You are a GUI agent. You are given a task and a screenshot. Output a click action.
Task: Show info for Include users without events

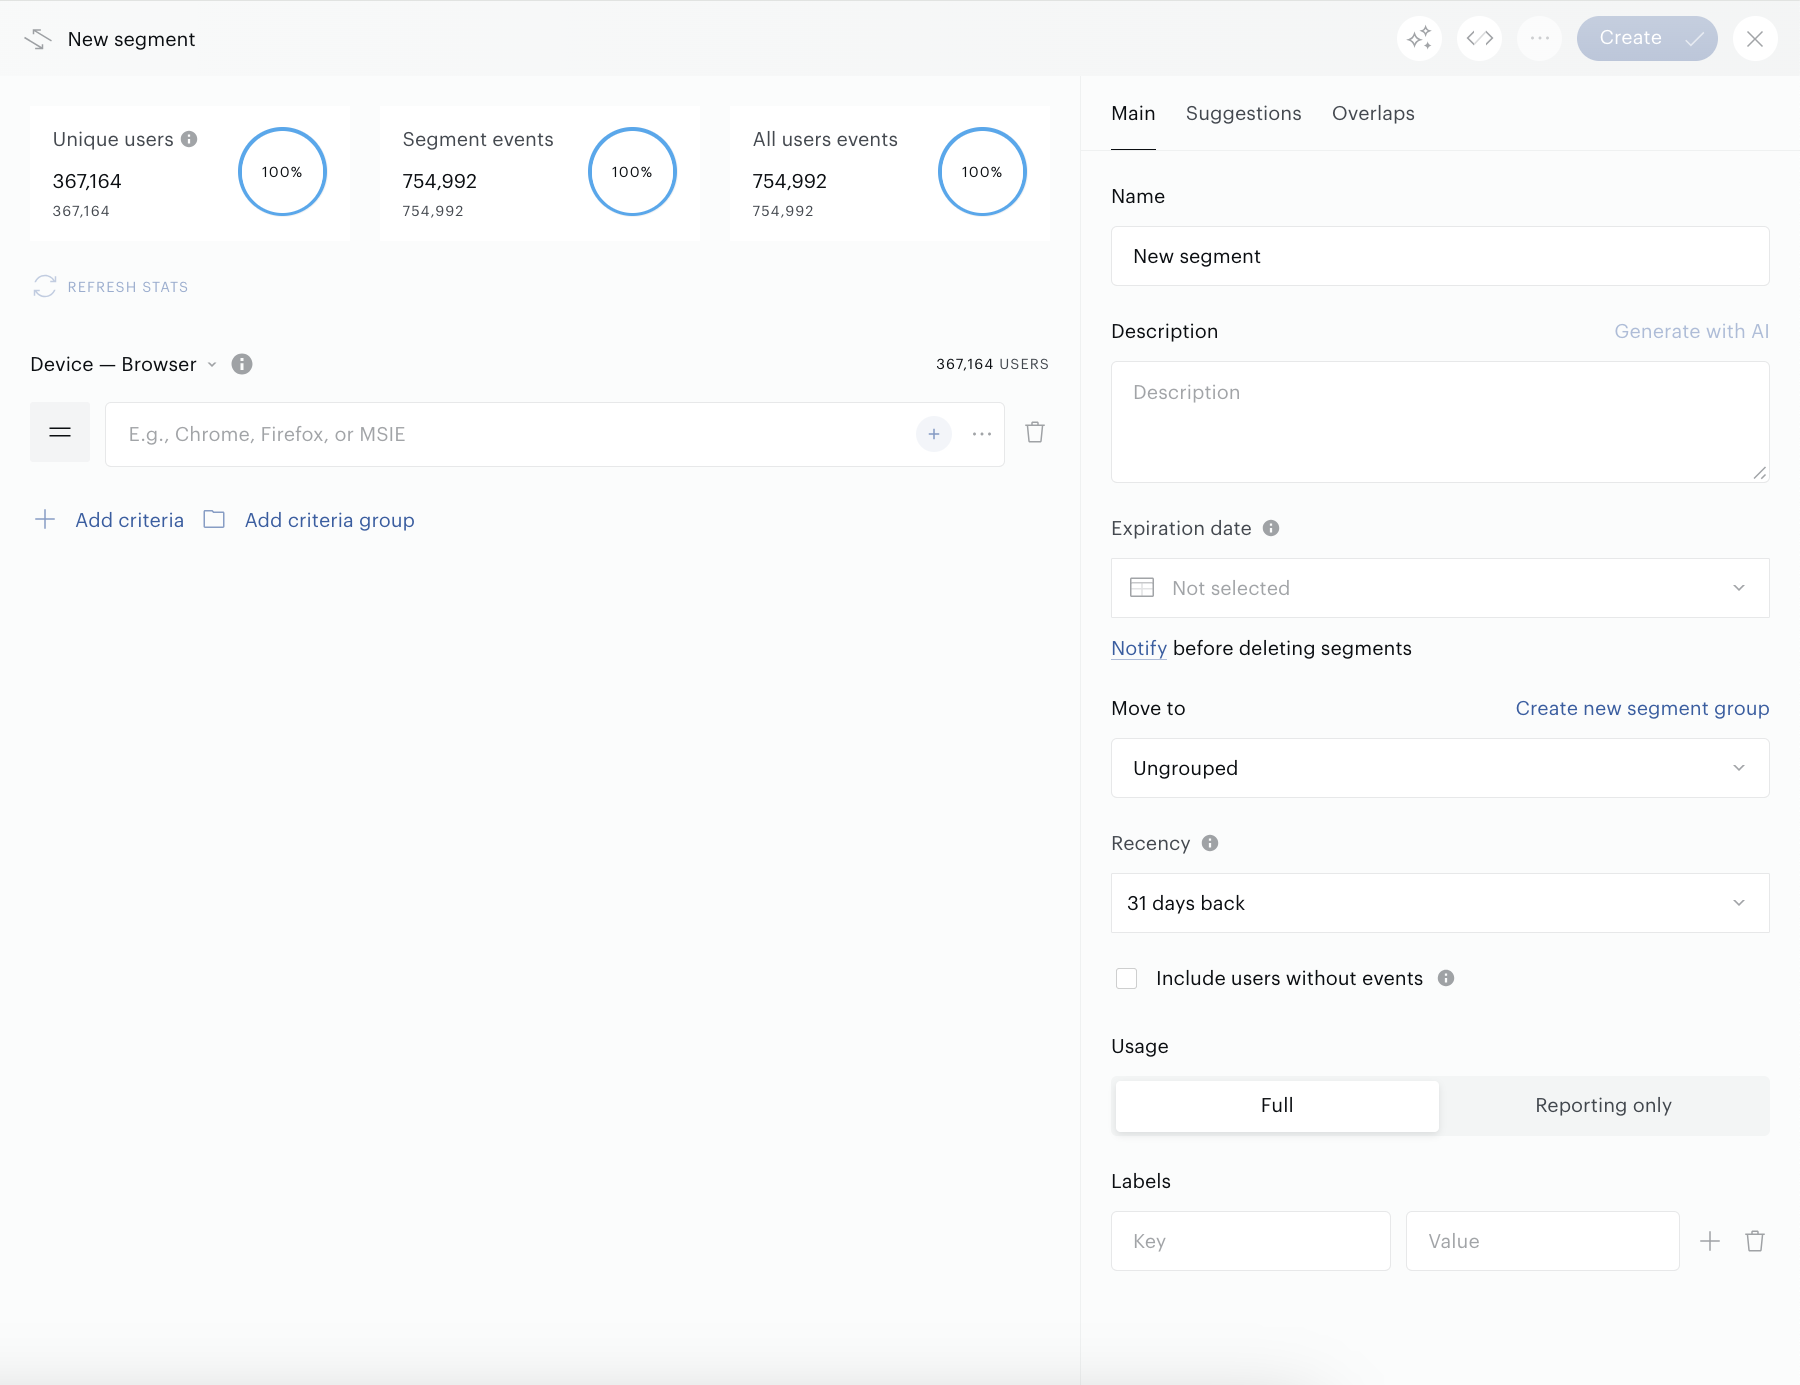pos(1446,978)
